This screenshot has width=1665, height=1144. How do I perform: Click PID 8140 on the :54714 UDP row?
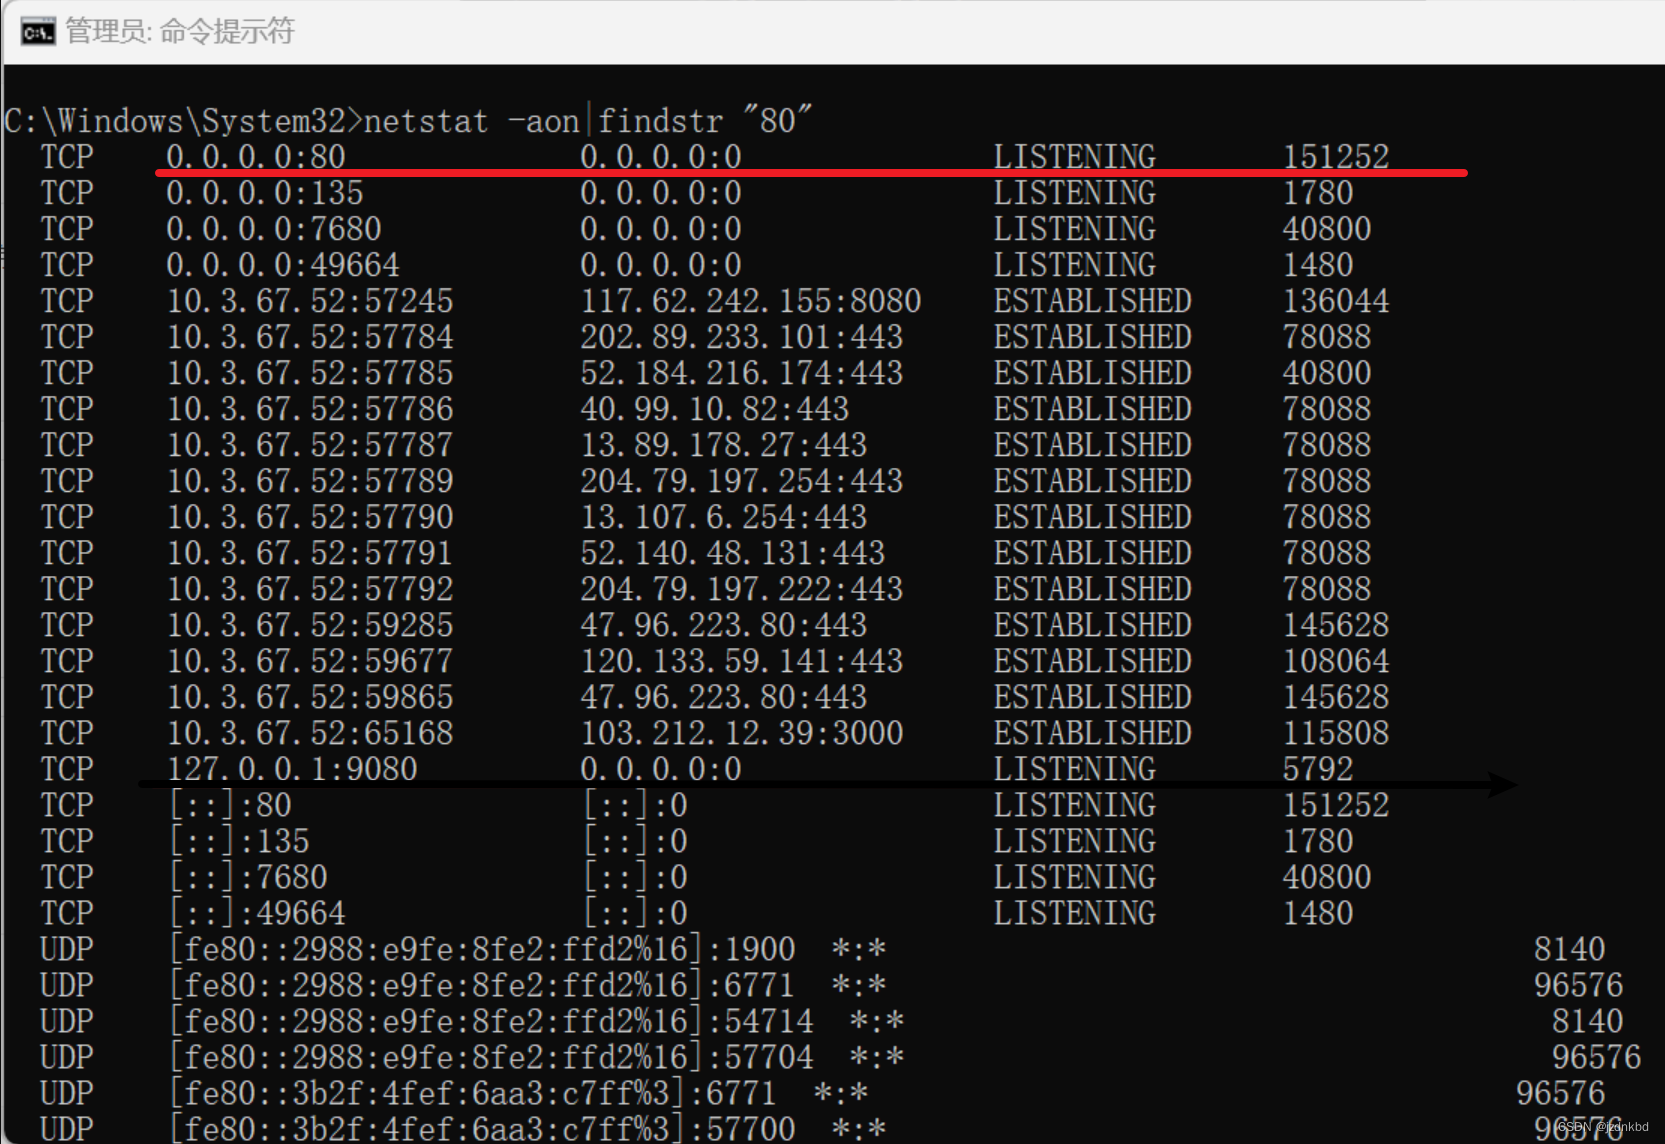1587,1021
